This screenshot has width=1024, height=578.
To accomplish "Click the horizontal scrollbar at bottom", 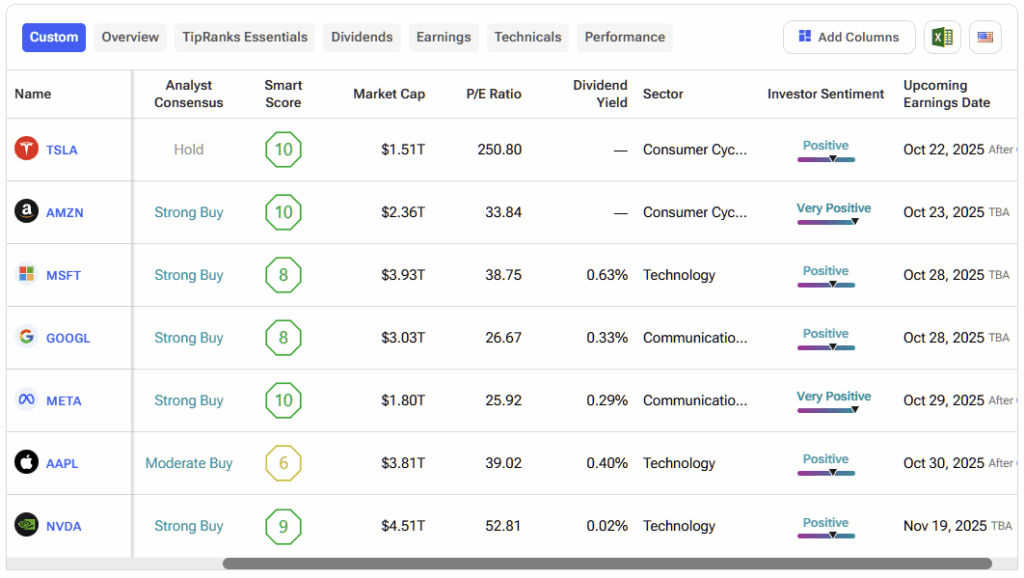I will click(606, 564).
